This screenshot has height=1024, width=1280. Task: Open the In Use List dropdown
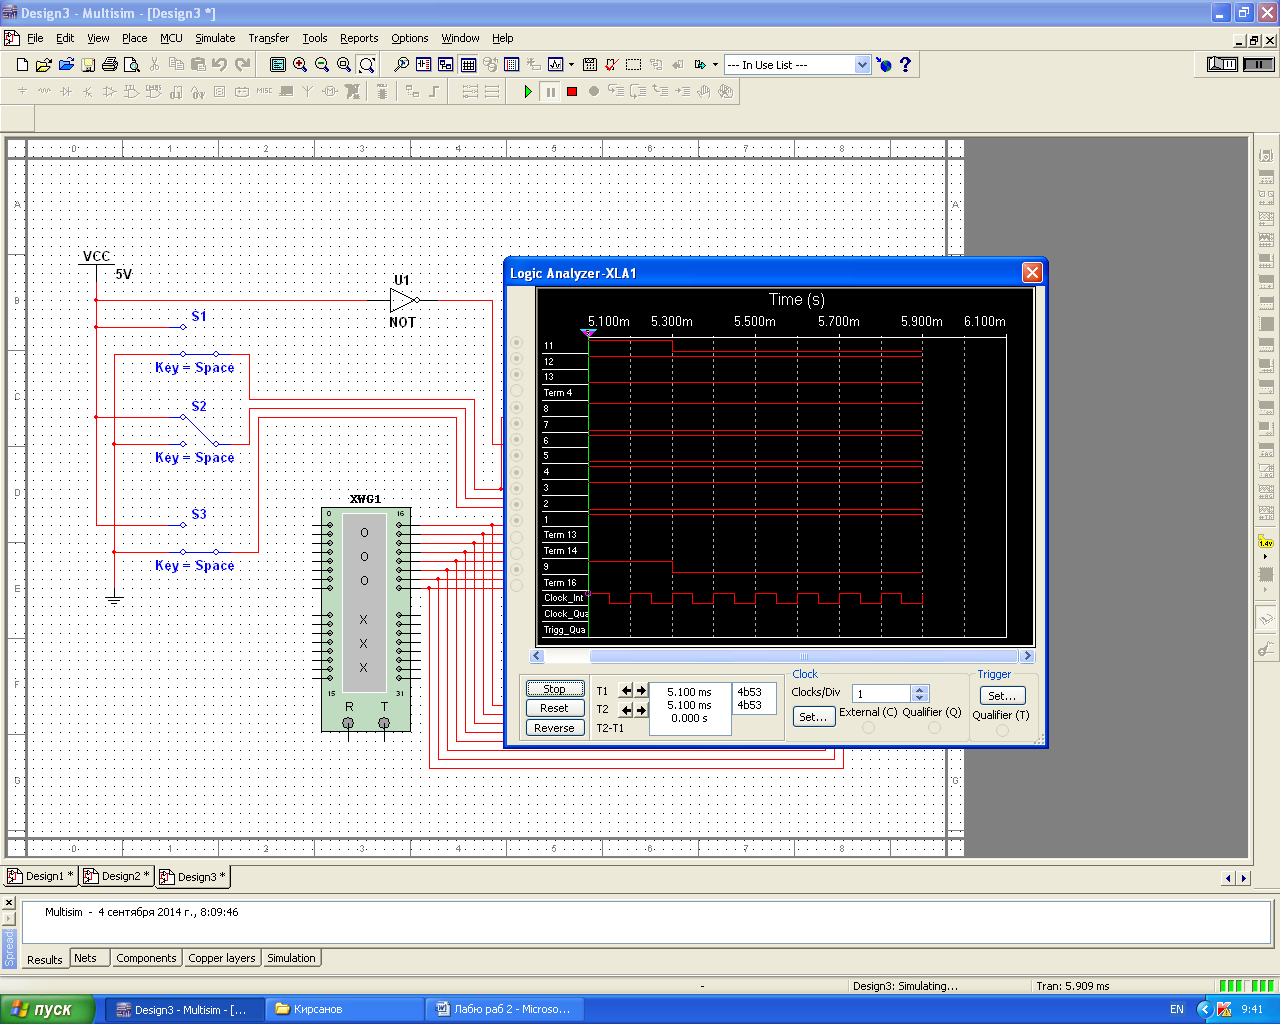click(x=862, y=65)
